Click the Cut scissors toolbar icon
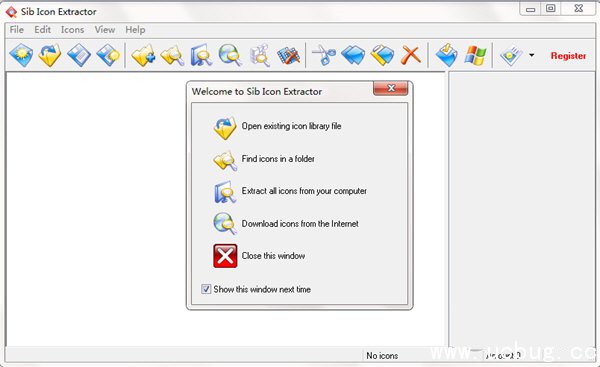The height and width of the screenshot is (367, 600). [x=324, y=55]
